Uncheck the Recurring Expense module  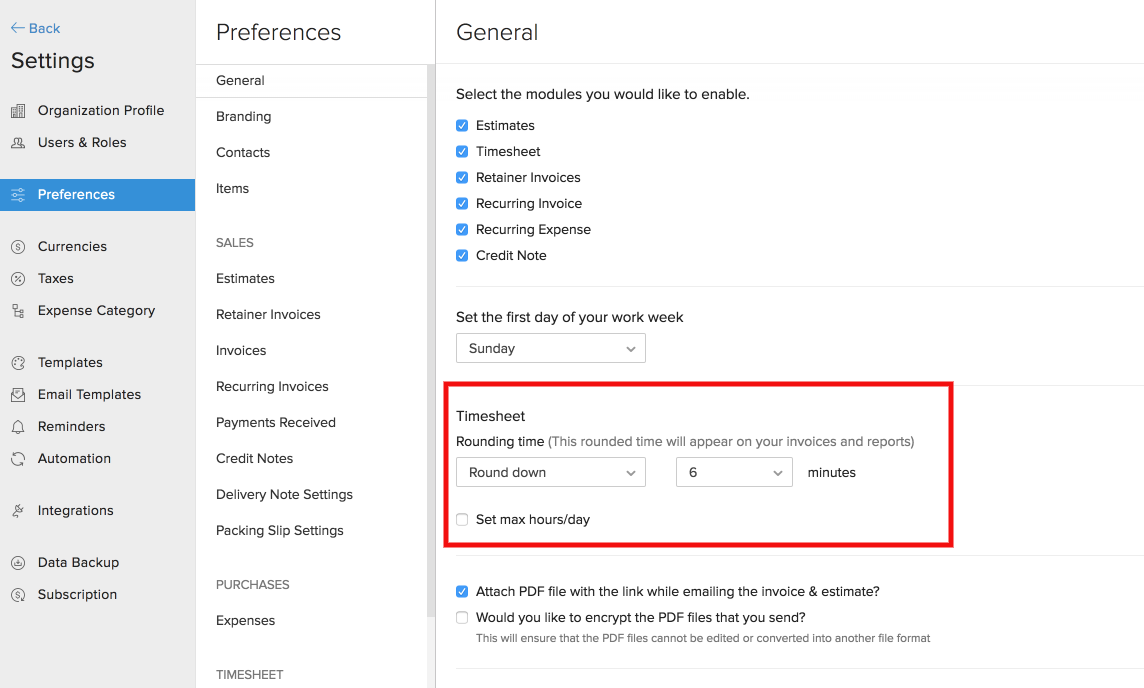462,230
